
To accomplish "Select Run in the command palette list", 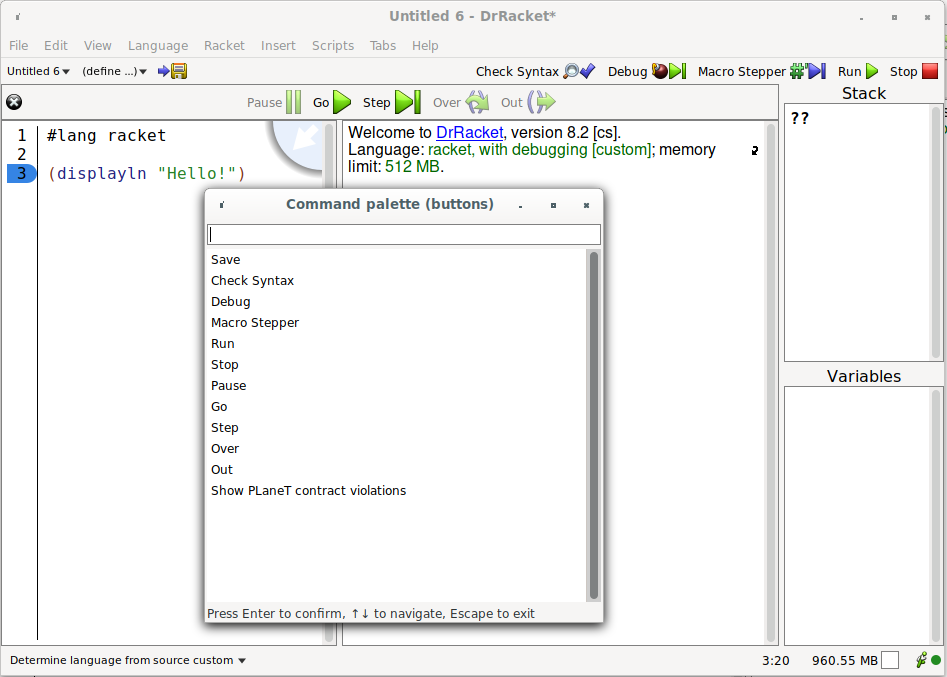I will pyautogui.click(x=396, y=344).
